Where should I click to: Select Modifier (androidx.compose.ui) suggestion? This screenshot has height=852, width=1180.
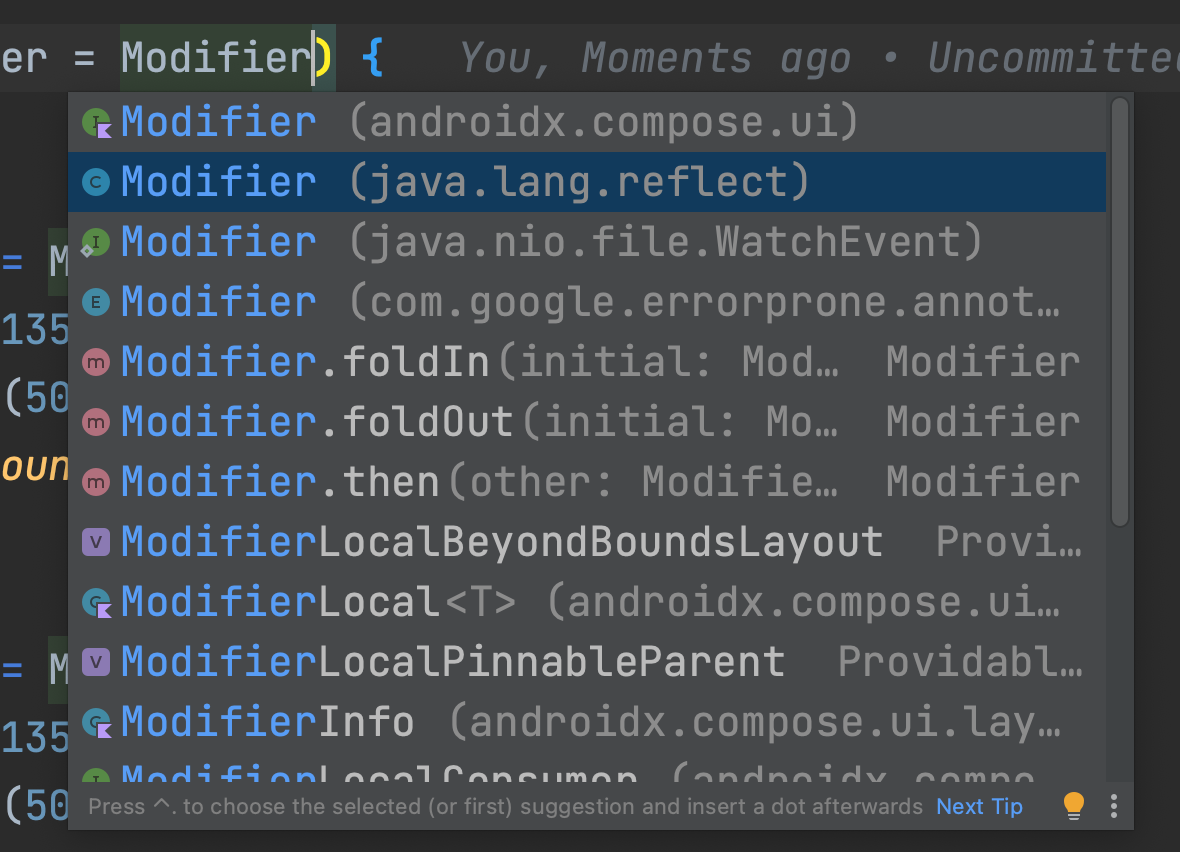tap(587, 122)
